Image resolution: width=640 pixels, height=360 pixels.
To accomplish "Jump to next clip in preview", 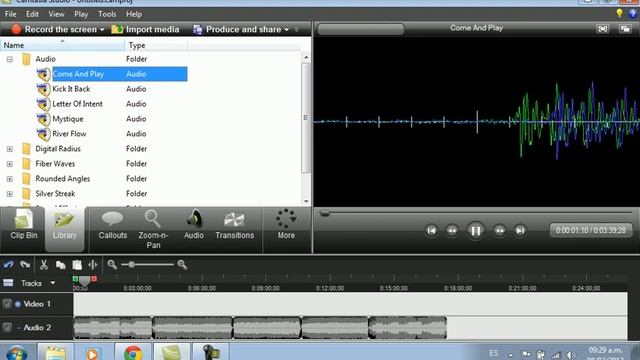I will (x=520, y=231).
